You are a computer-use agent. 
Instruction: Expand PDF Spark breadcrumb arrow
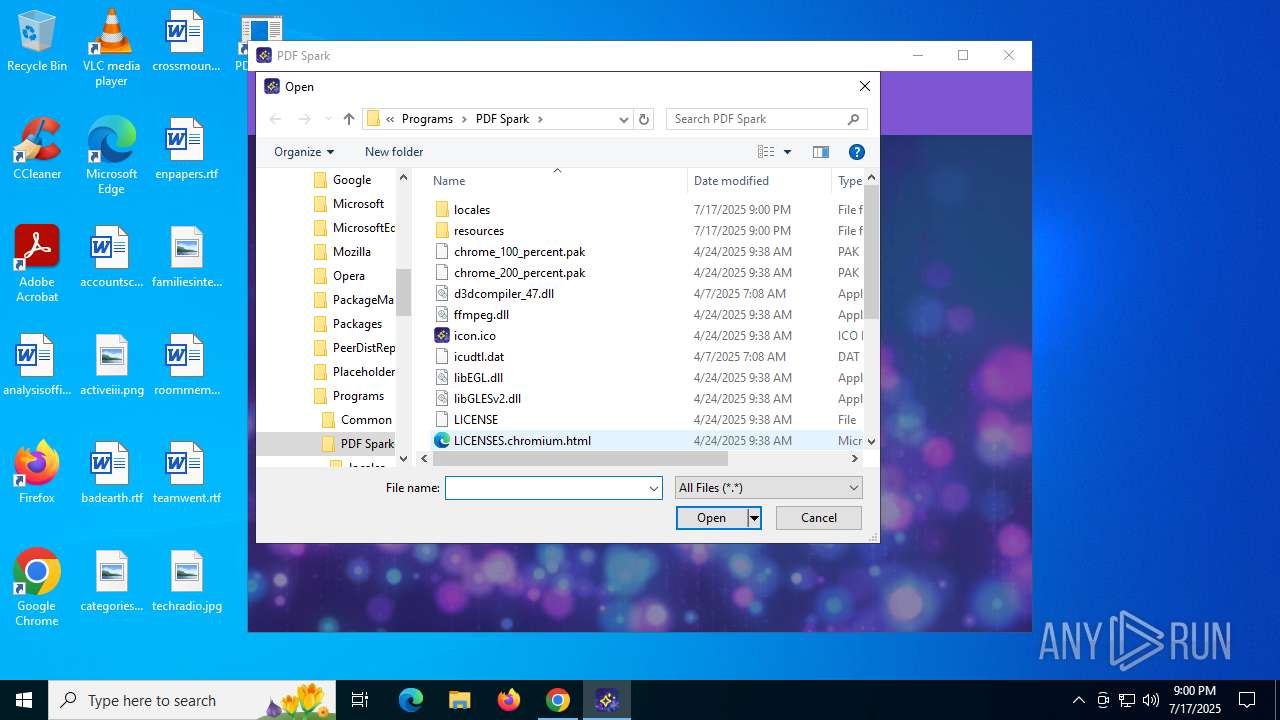pos(541,119)
